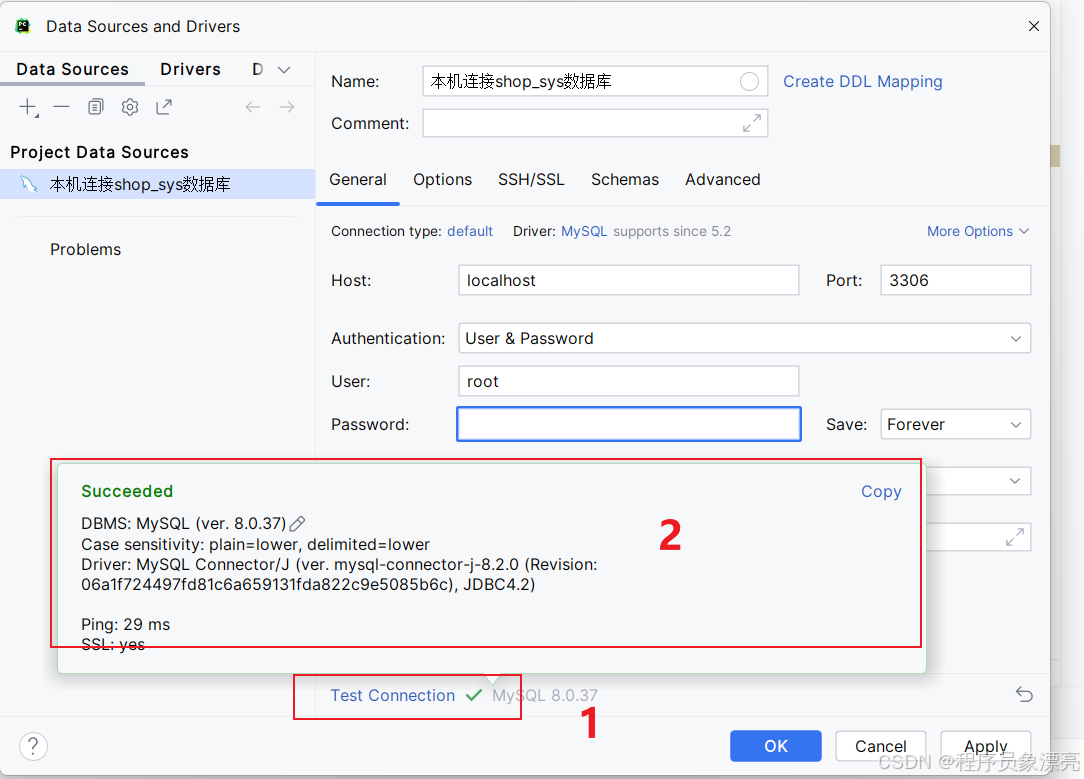Click the truncated D tab
This screenshot has height=779, width=1084.
point(257,69)
